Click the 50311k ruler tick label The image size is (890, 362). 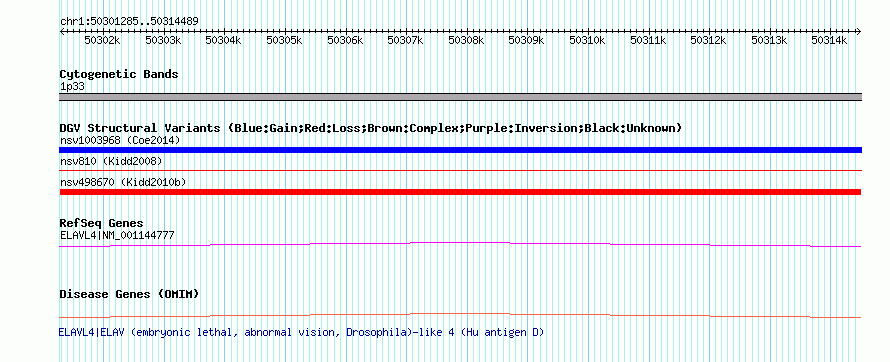pos(648,40)
